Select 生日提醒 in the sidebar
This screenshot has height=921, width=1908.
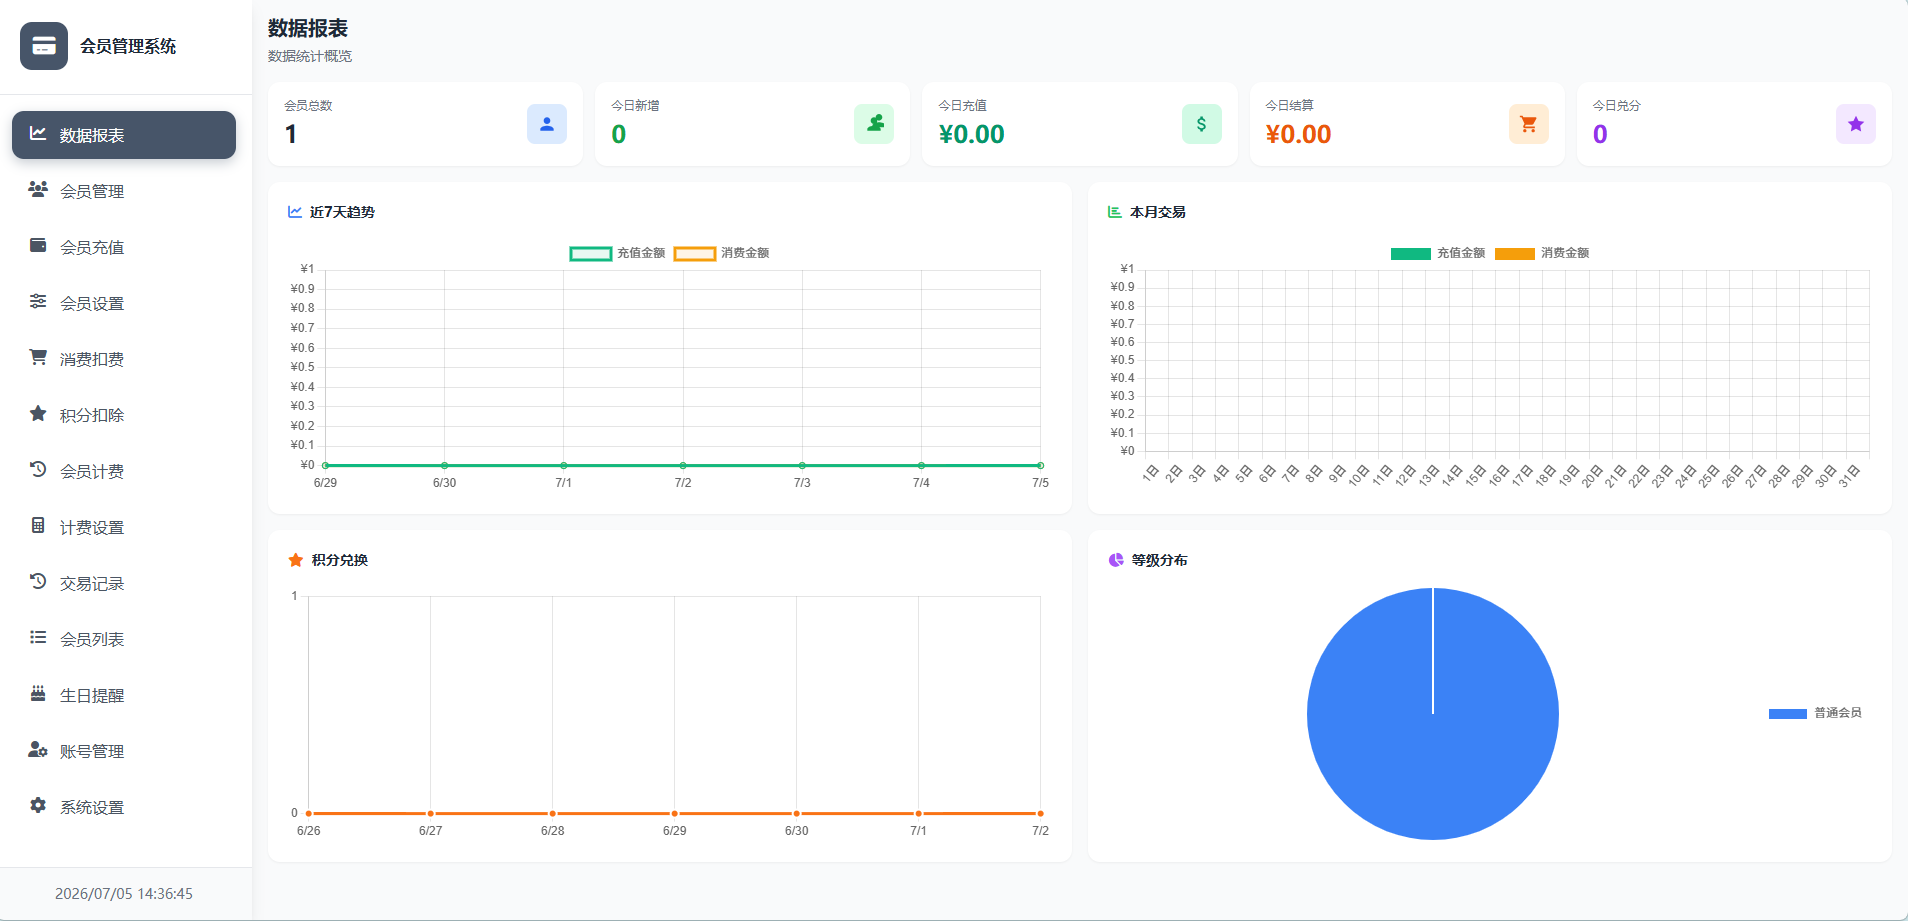pyautogui.click(x=124, y=695)
